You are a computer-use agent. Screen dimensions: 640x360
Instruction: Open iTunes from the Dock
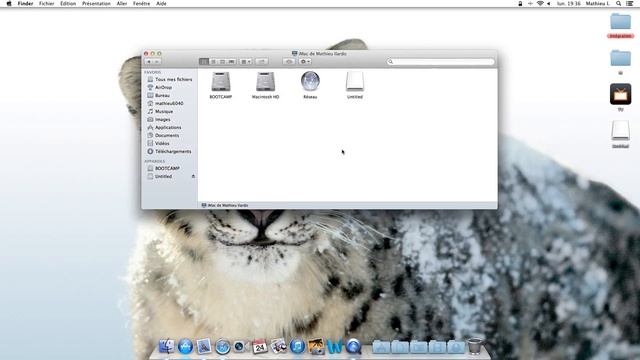298,347
